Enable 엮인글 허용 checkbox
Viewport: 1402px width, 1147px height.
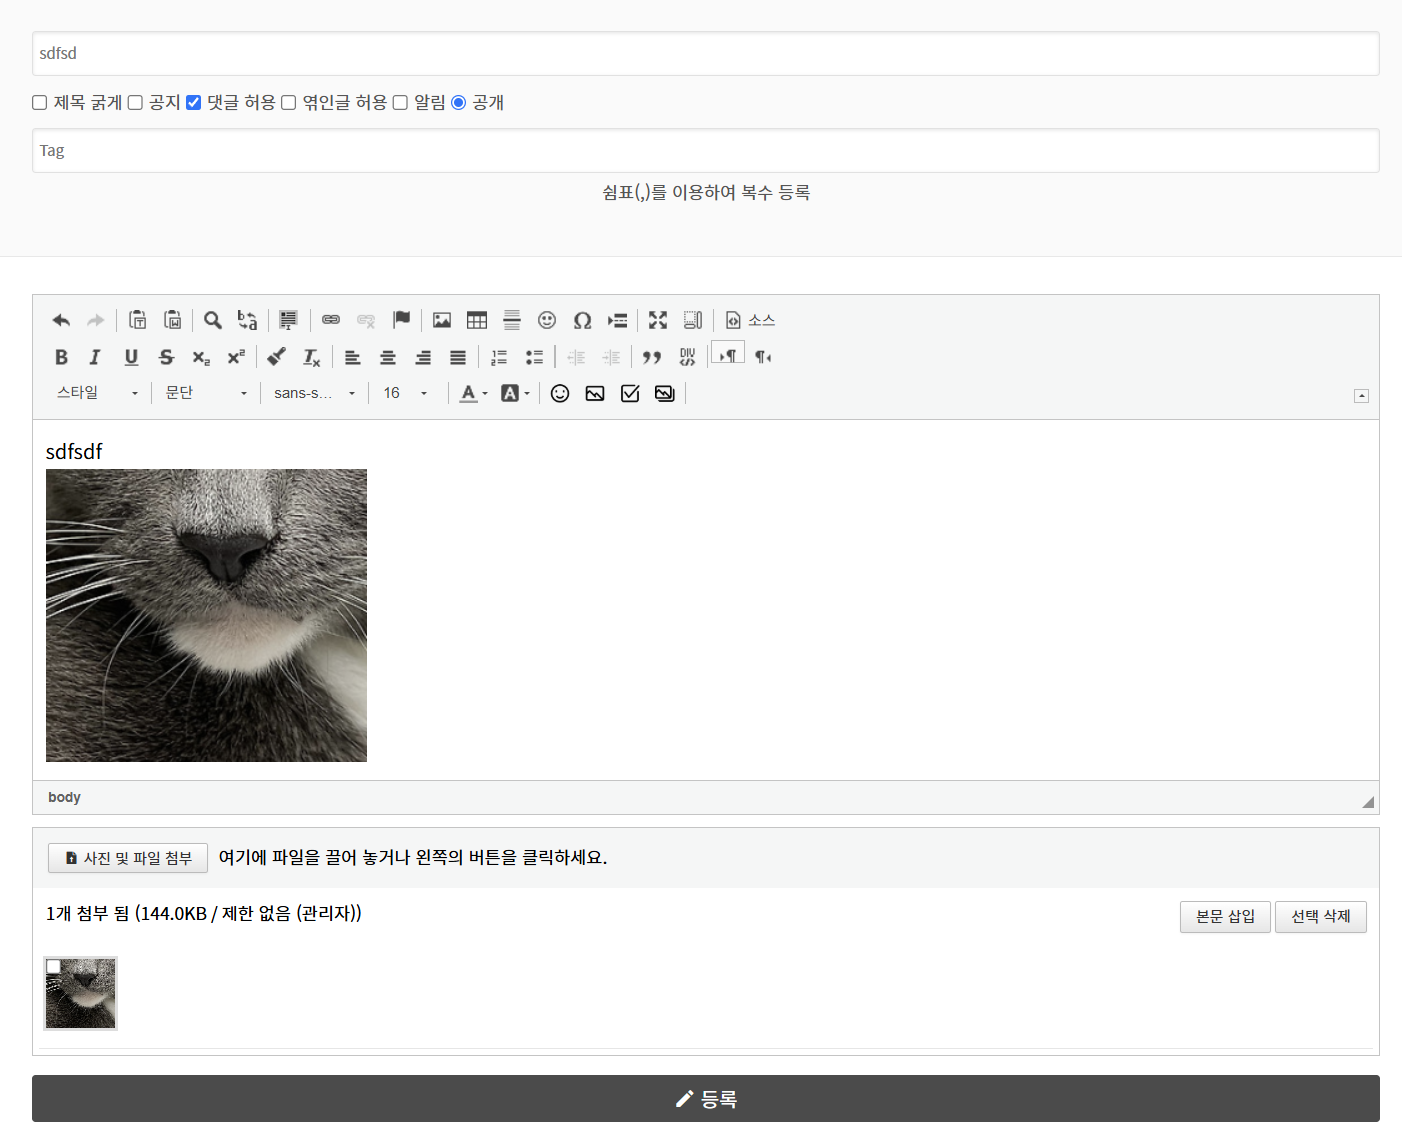(289, 102)
